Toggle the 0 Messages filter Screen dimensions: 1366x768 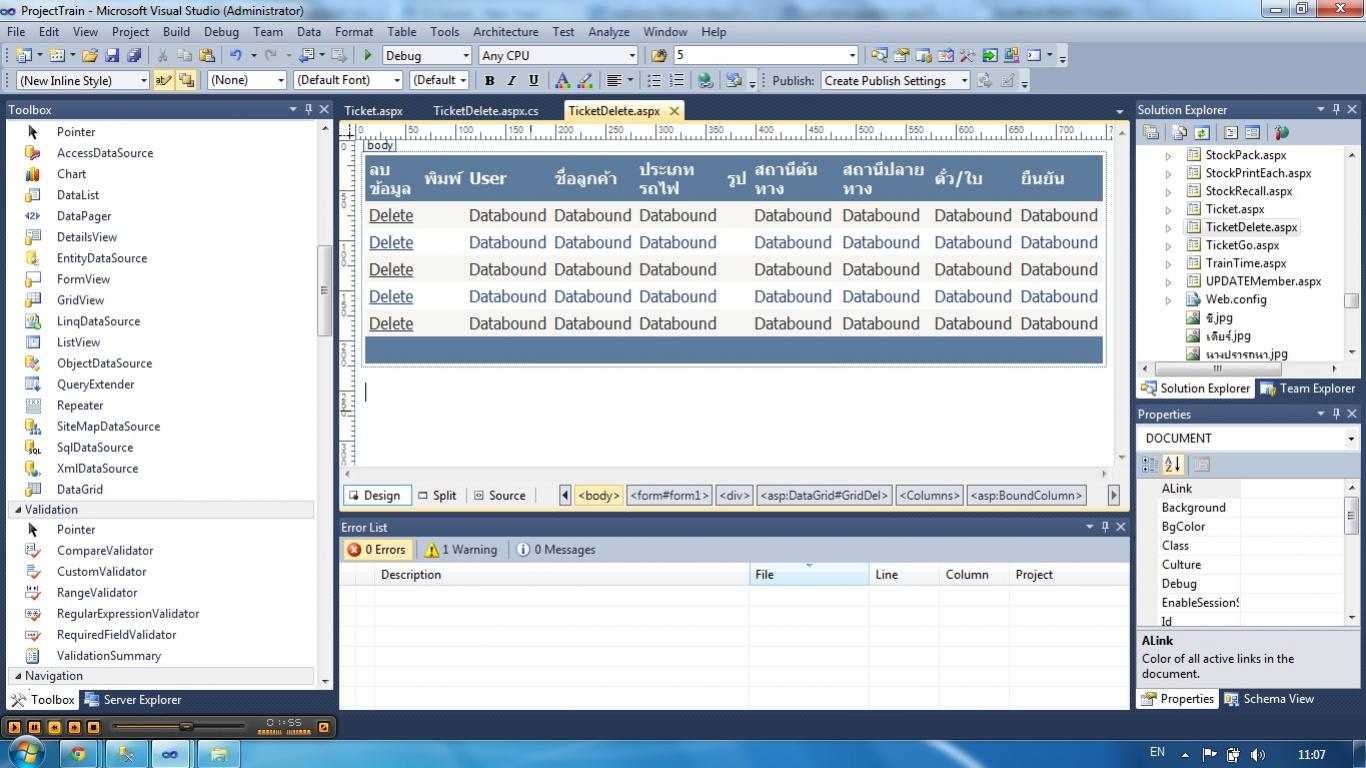coord(555,550)
